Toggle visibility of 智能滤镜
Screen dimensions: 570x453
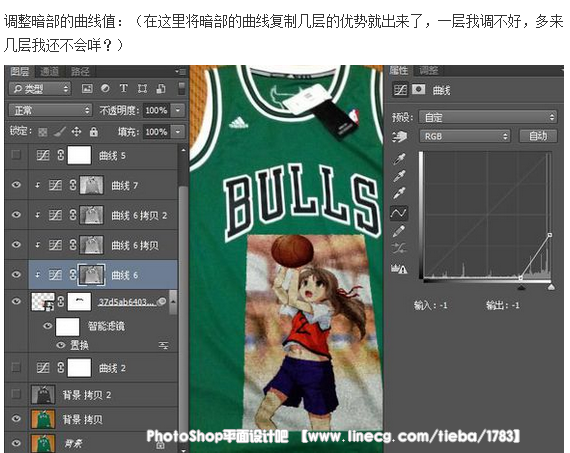click(x=47, y=326)
